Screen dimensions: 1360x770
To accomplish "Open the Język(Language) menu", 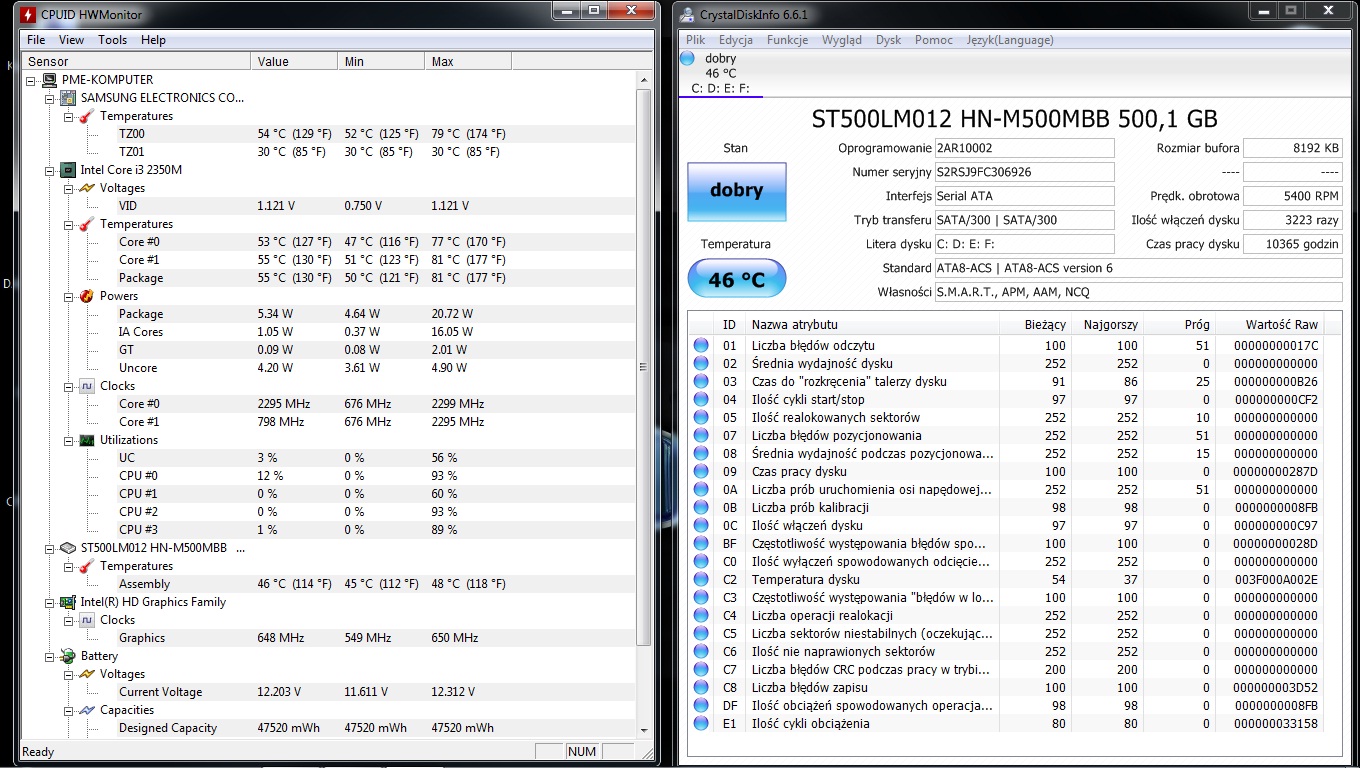I will 1010,40.
